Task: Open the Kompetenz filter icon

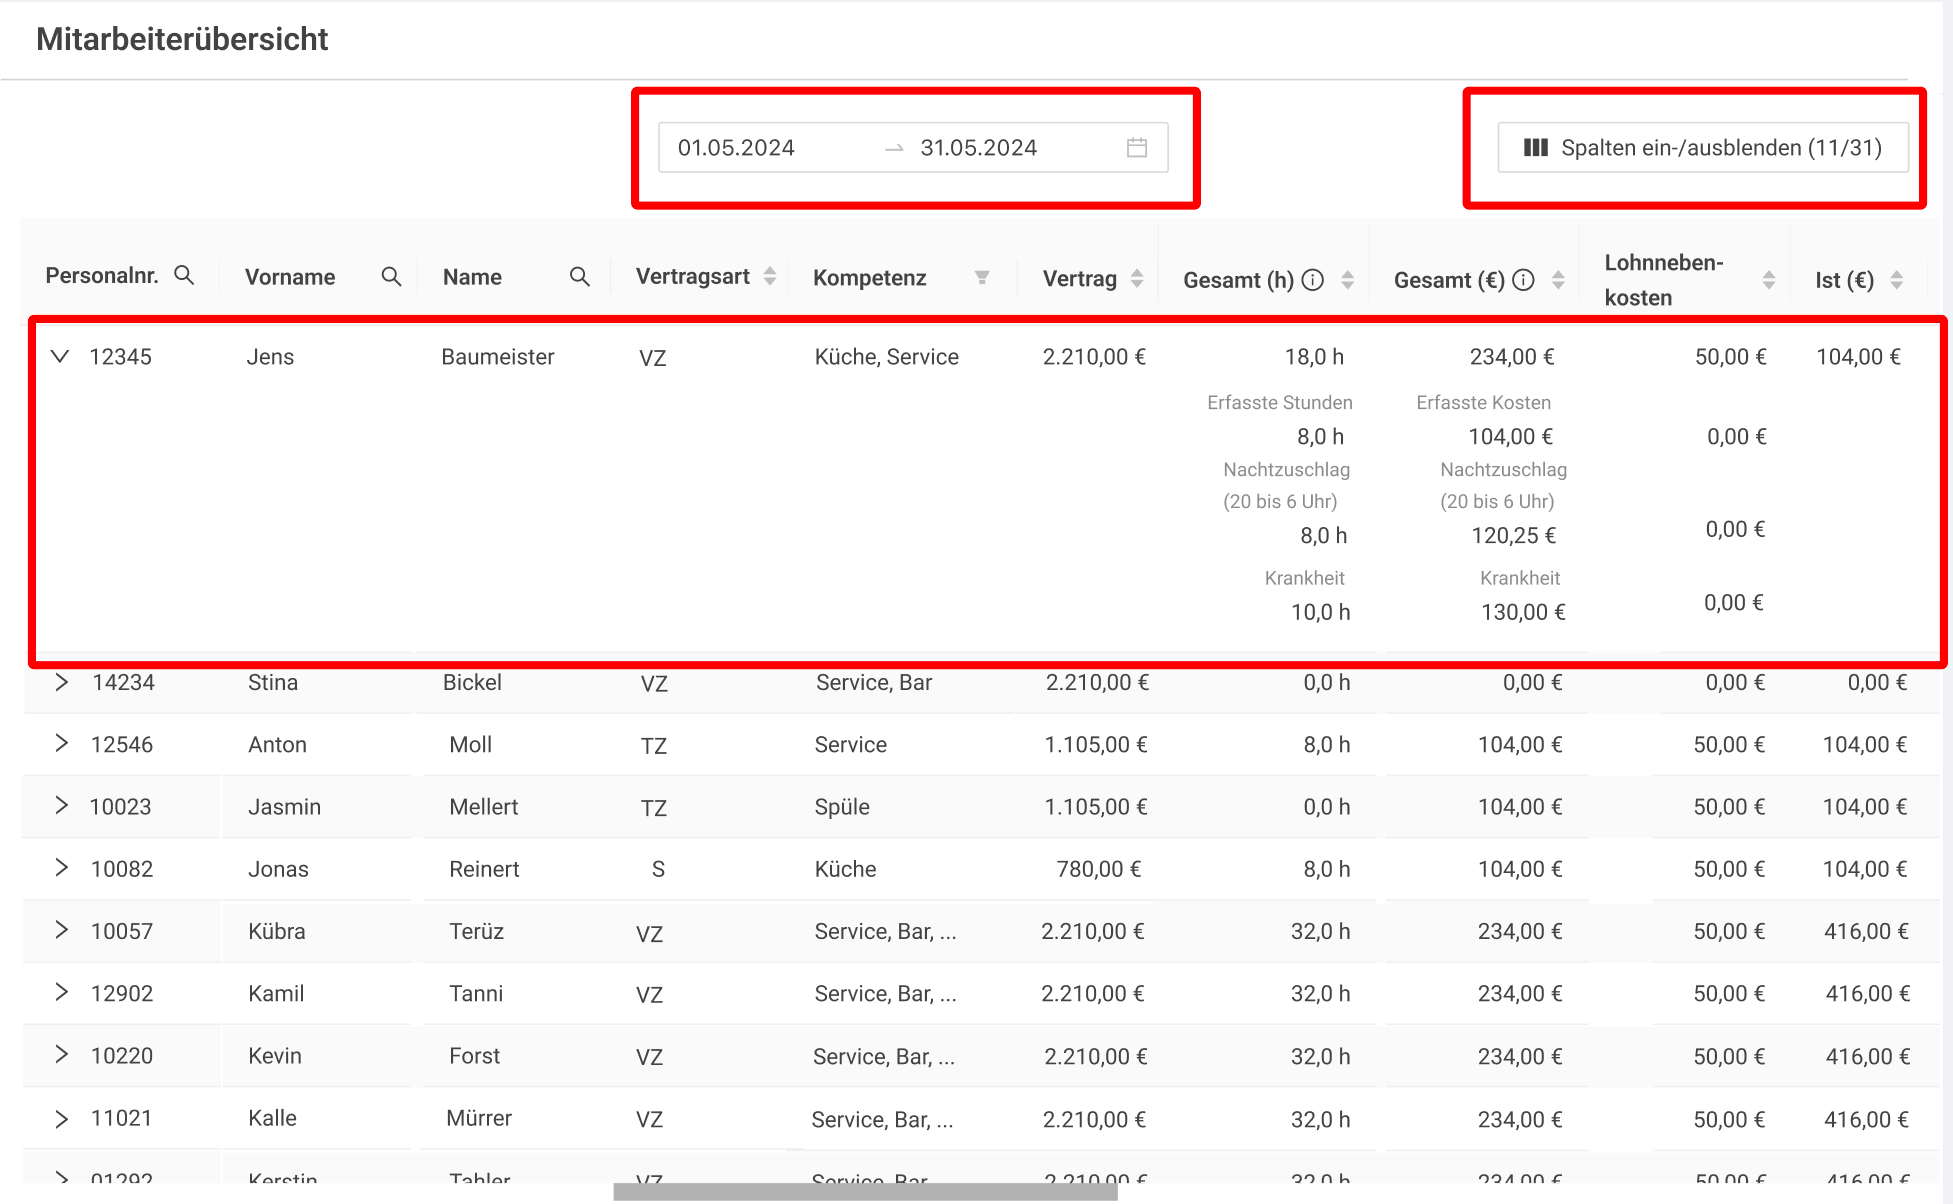Action: coord(982,278)
